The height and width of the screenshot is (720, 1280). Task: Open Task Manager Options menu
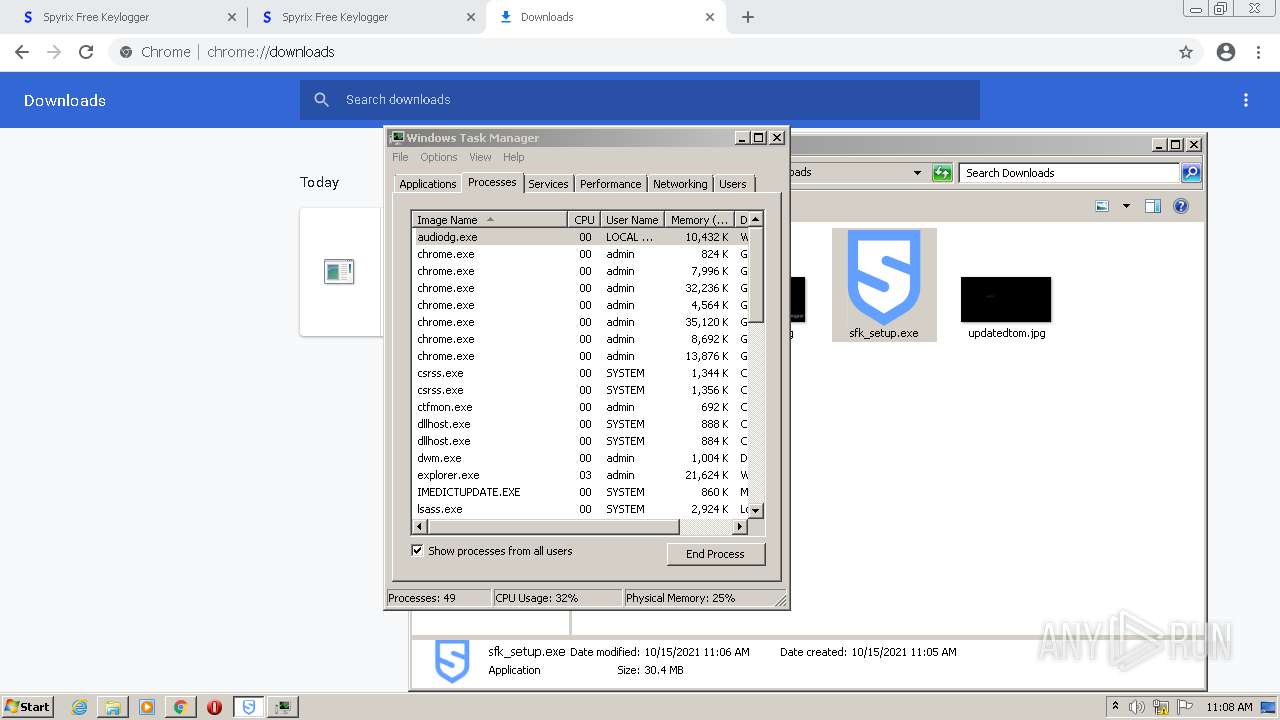438,157
